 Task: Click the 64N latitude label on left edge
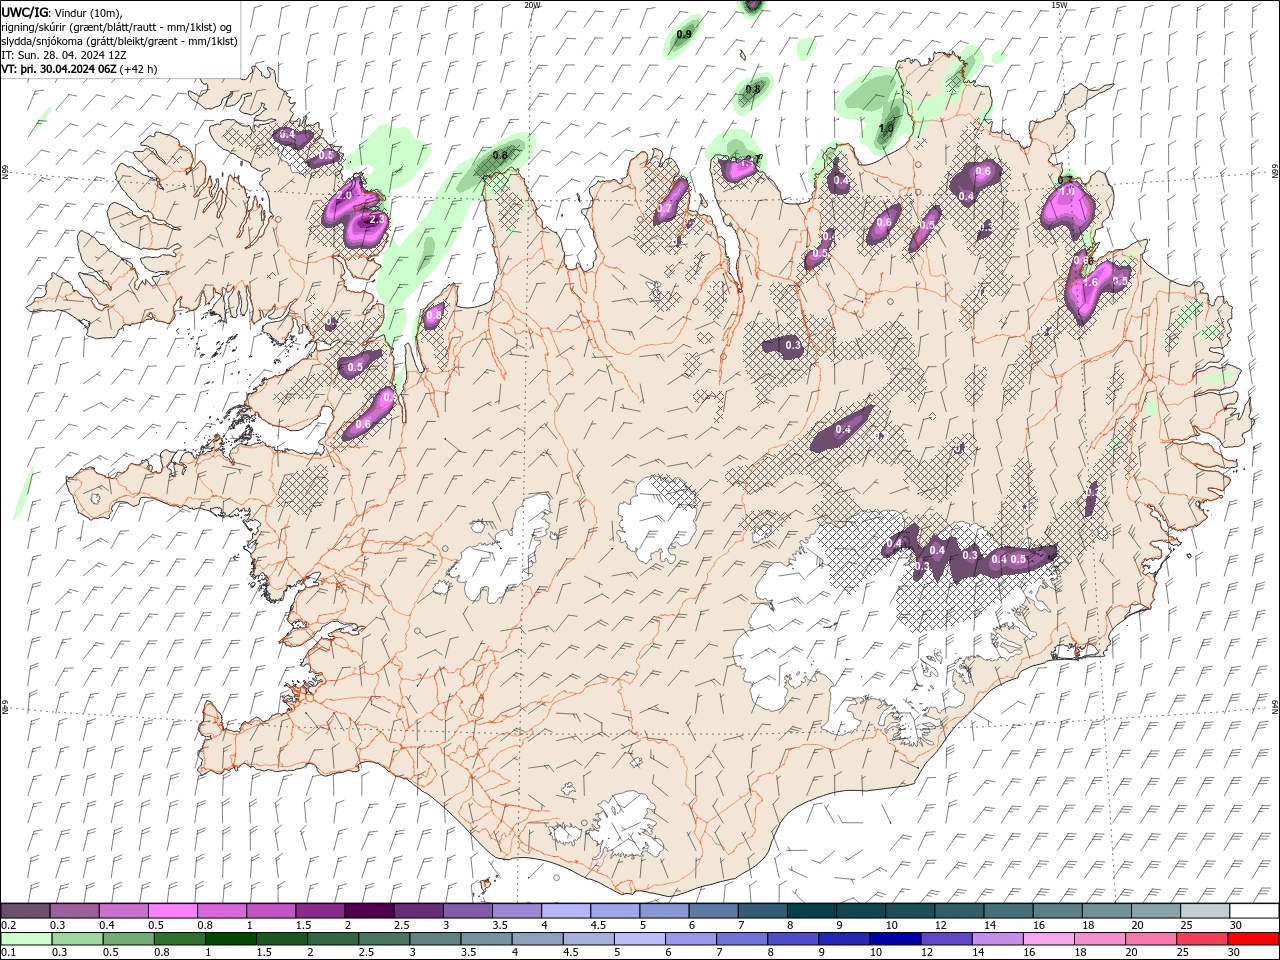pyautogui.click(x=5, y=707)
